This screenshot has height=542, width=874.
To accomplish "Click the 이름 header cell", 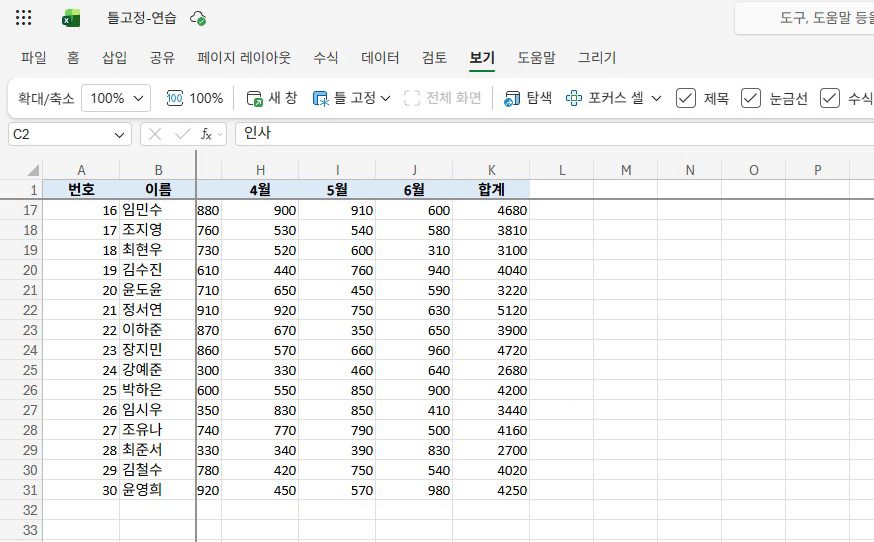I will (x=158, y=190).
